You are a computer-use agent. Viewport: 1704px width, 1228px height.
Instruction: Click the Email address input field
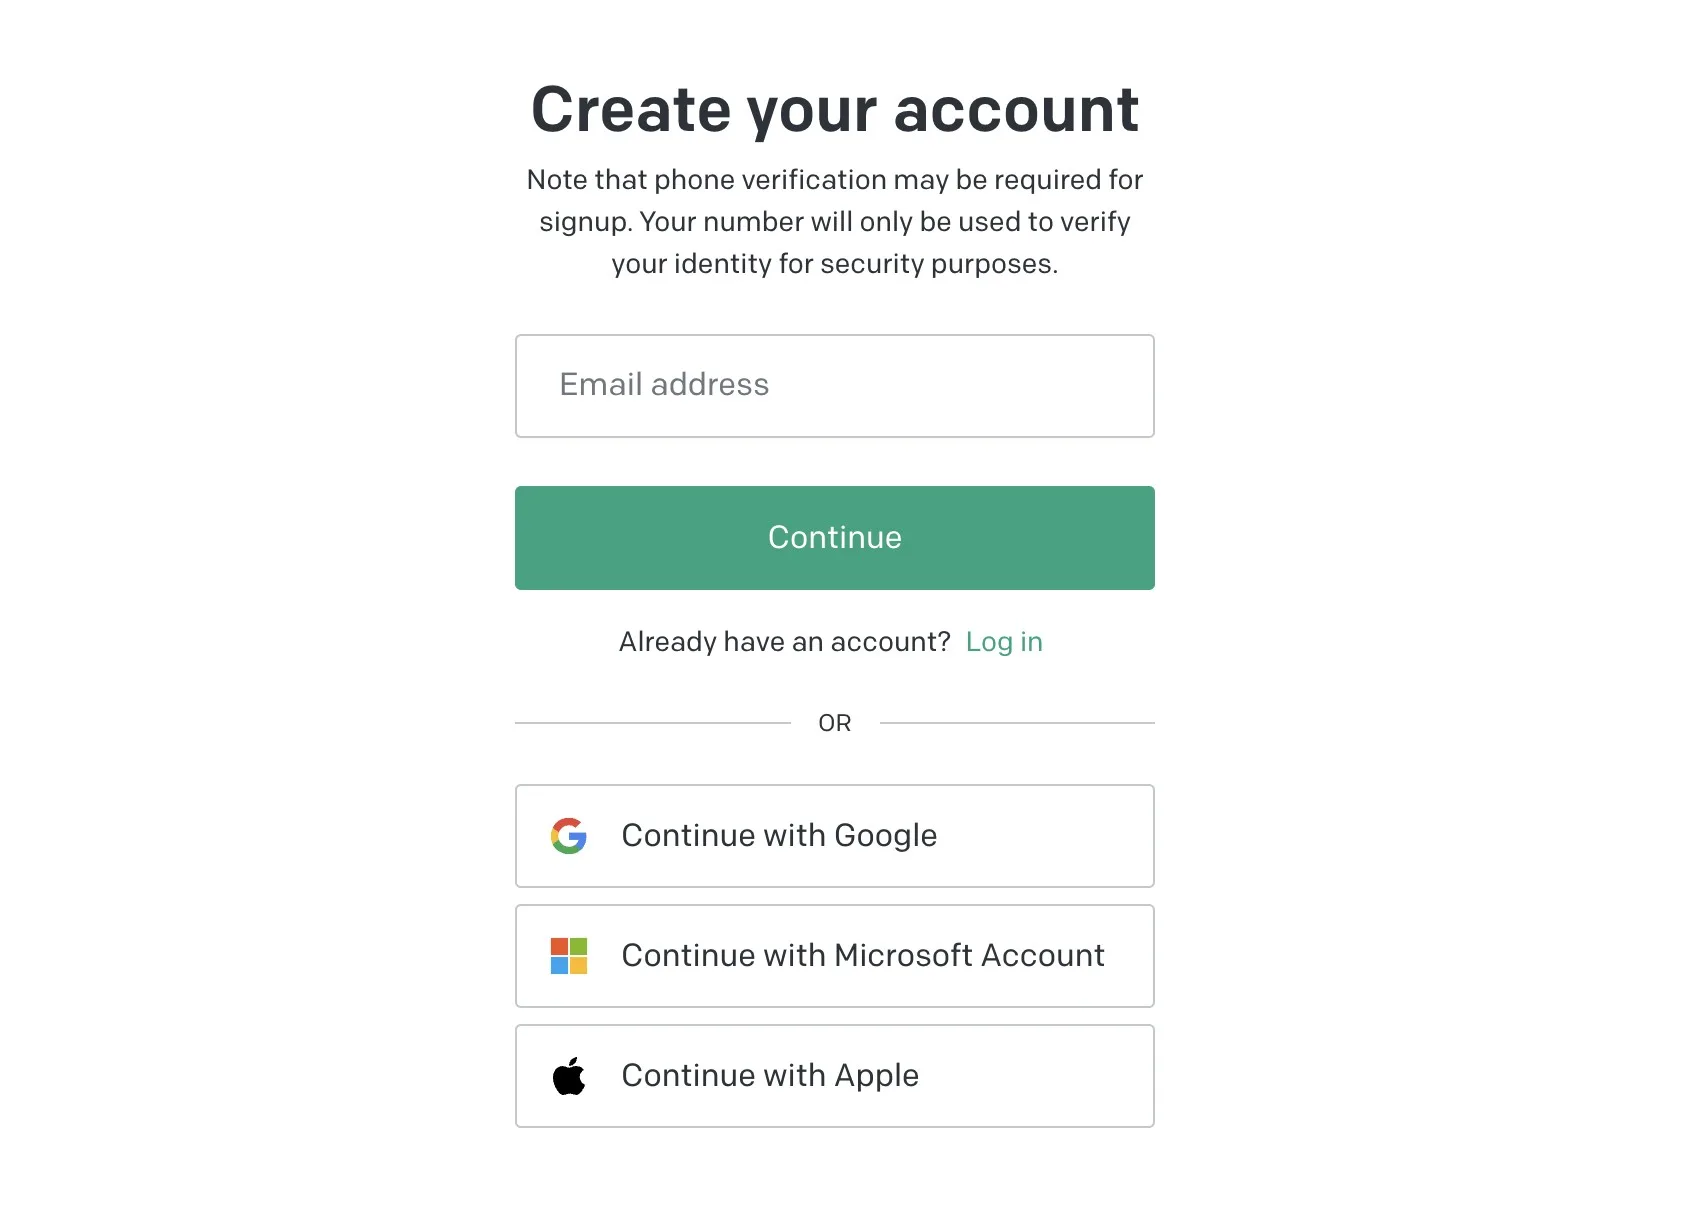click(834, 386)
